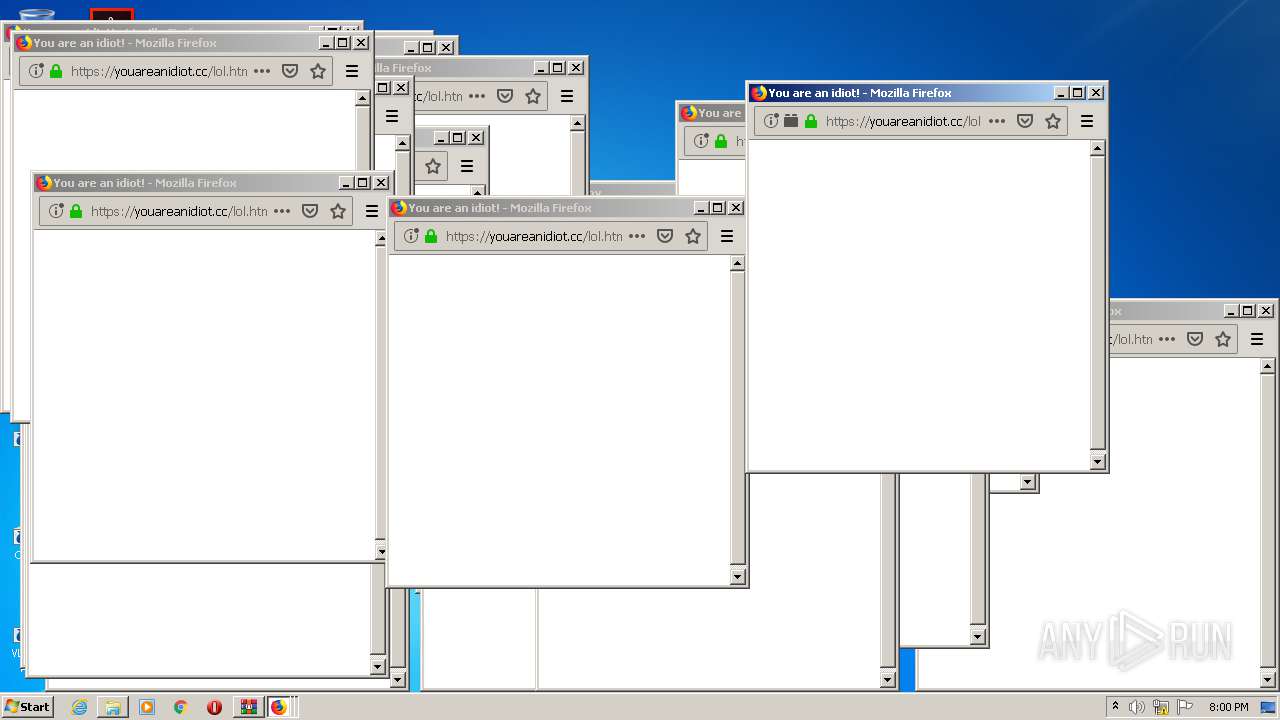
Task: Save to Pocket in the center Firefox window
Action: 665,236
